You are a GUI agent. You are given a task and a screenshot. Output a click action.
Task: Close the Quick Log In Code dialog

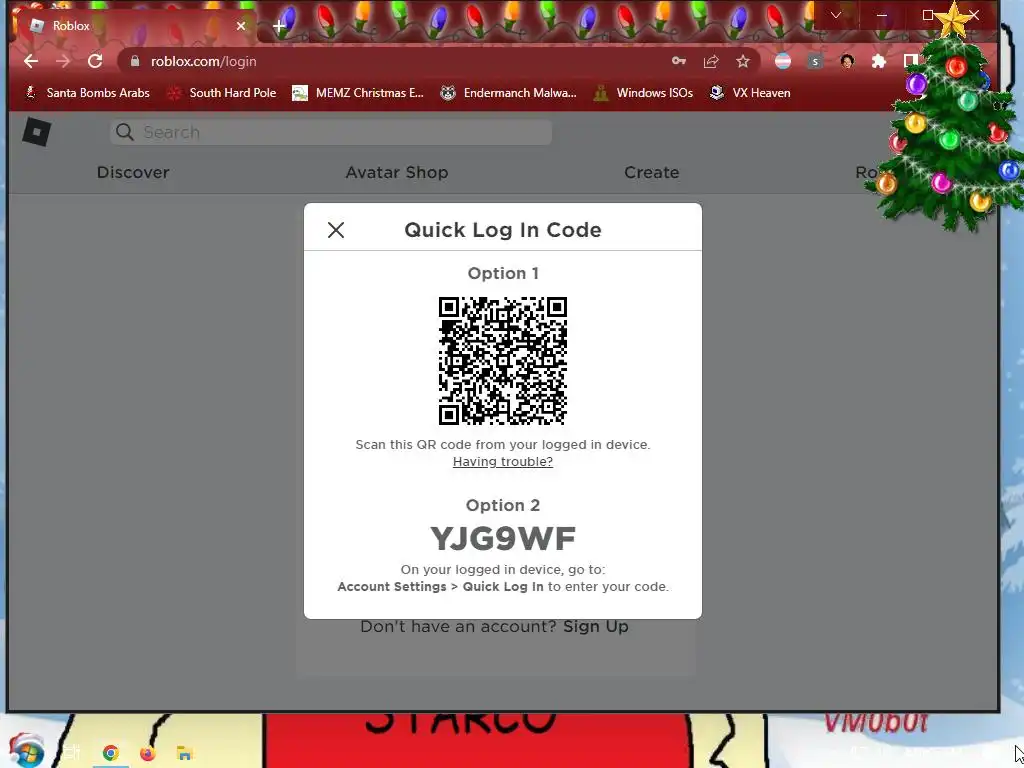click(x=336, y=230)
